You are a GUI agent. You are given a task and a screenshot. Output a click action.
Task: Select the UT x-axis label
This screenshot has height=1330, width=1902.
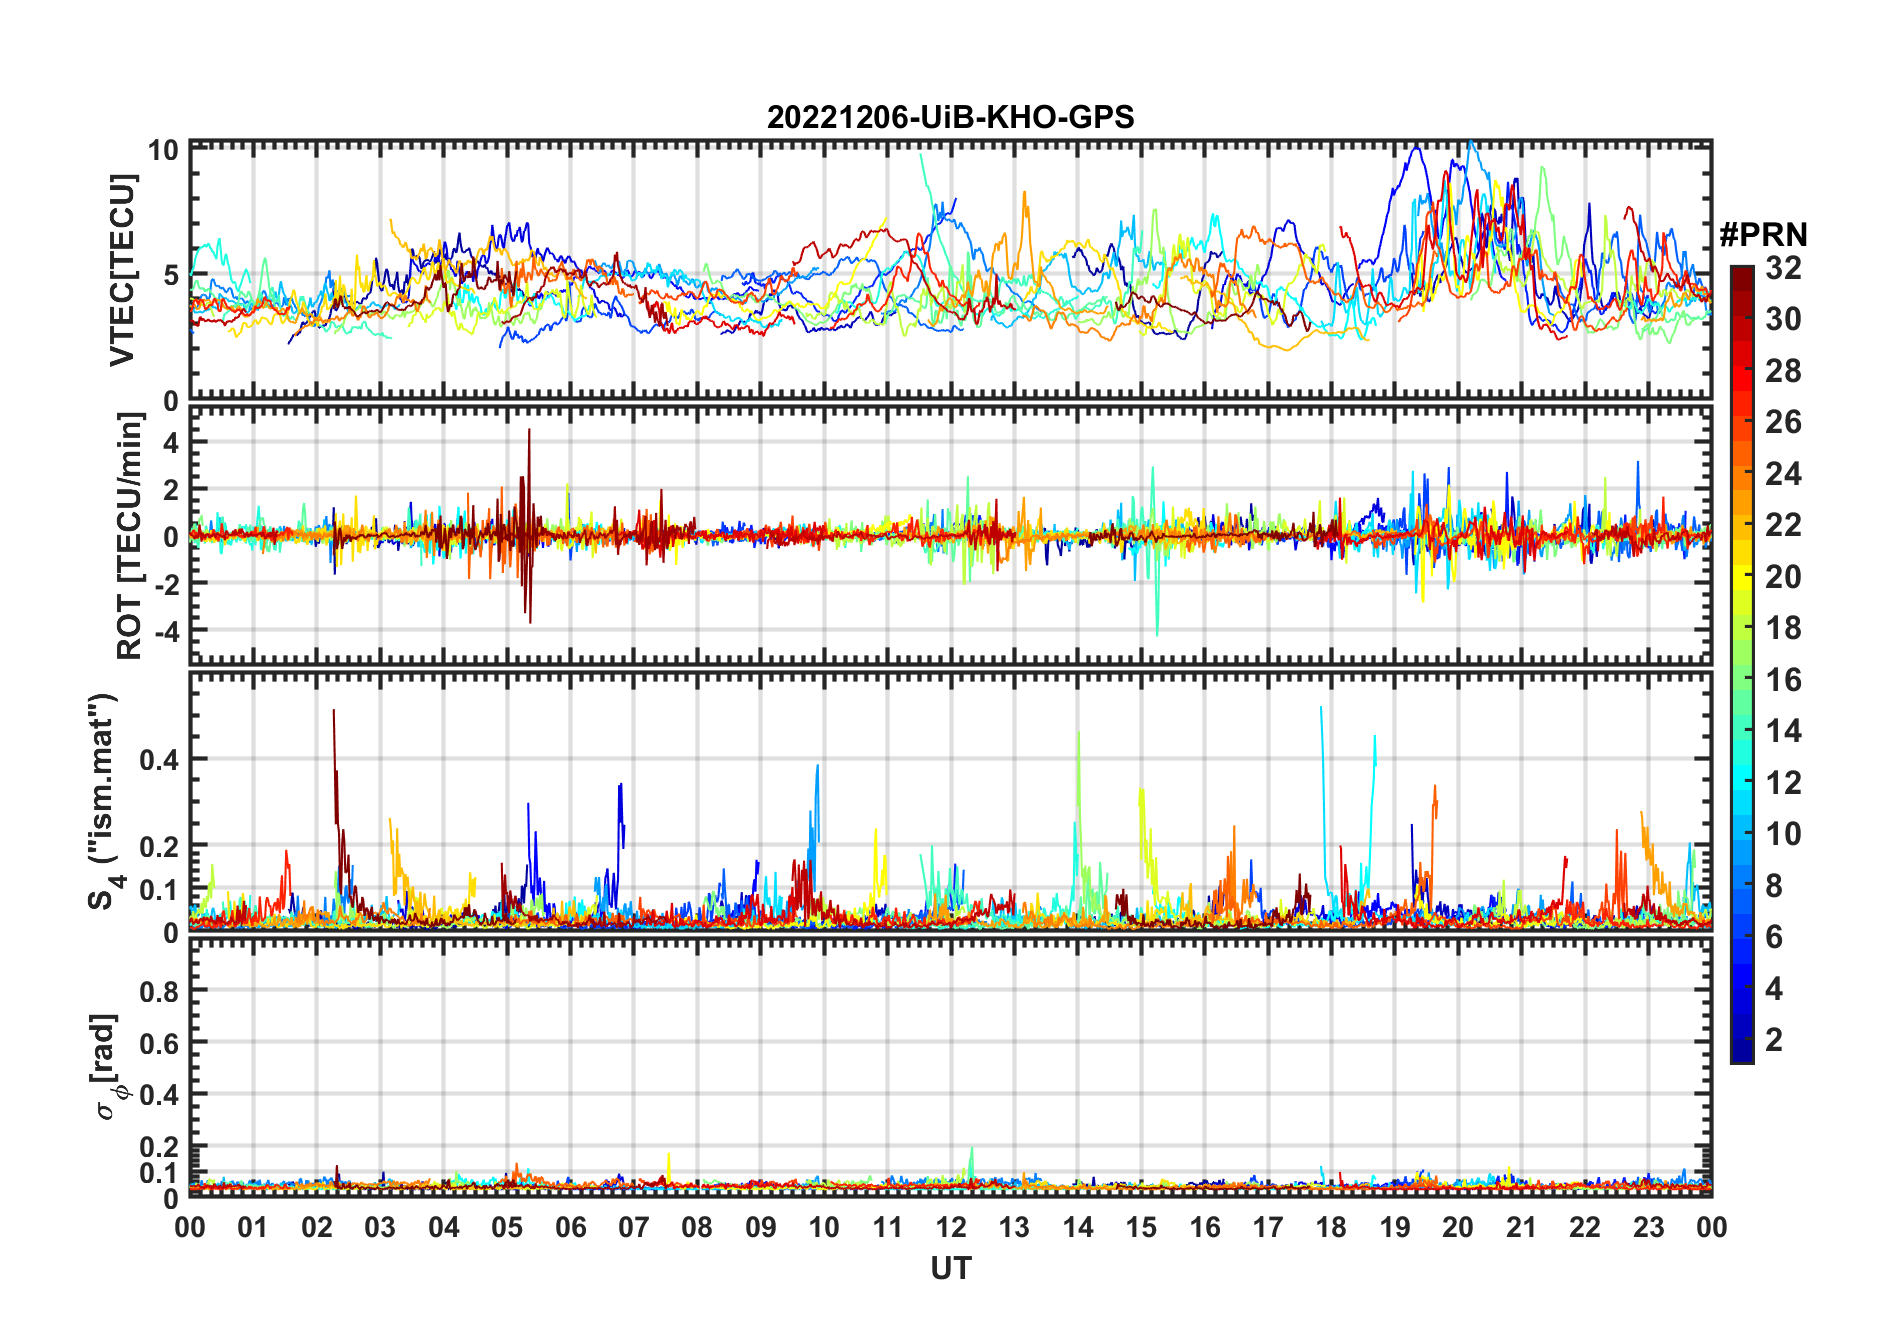pos(951,1268)
